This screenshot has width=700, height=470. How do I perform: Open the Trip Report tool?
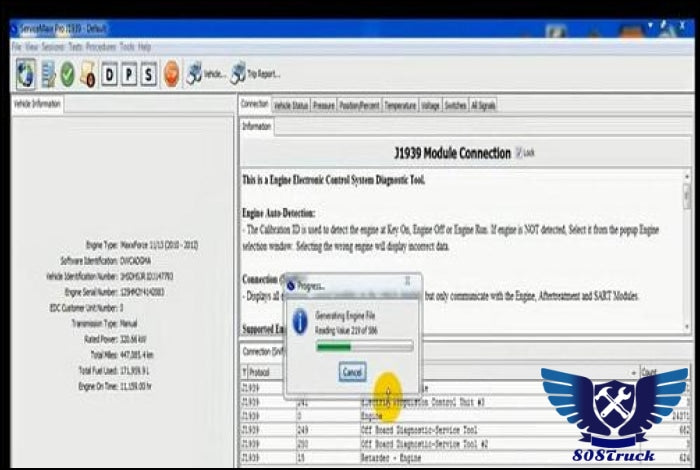[x=256, y=74]
